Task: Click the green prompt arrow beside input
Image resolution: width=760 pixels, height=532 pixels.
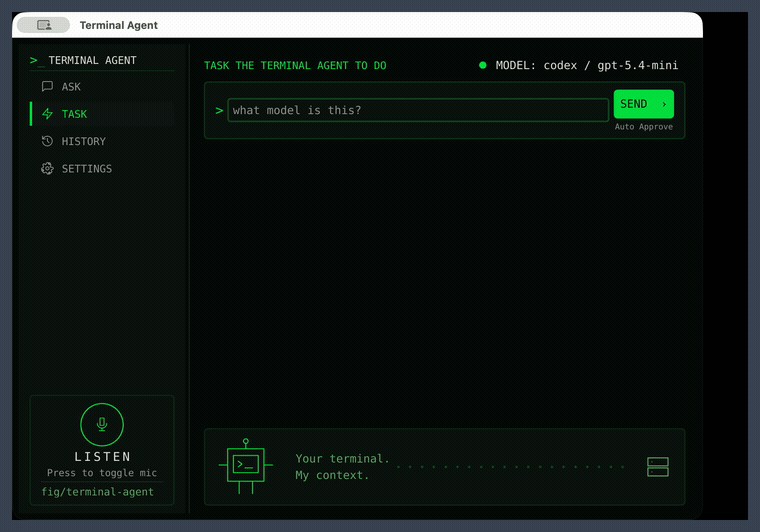Action: coord(219,110)
